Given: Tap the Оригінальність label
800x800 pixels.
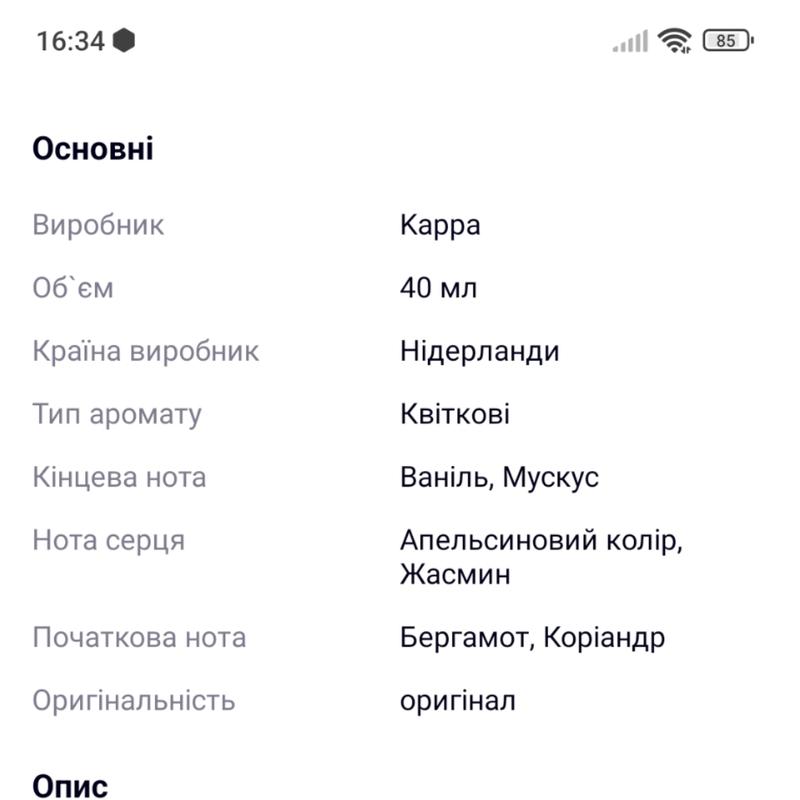Looking at the screenshot, I should click(x=134, y=700).
